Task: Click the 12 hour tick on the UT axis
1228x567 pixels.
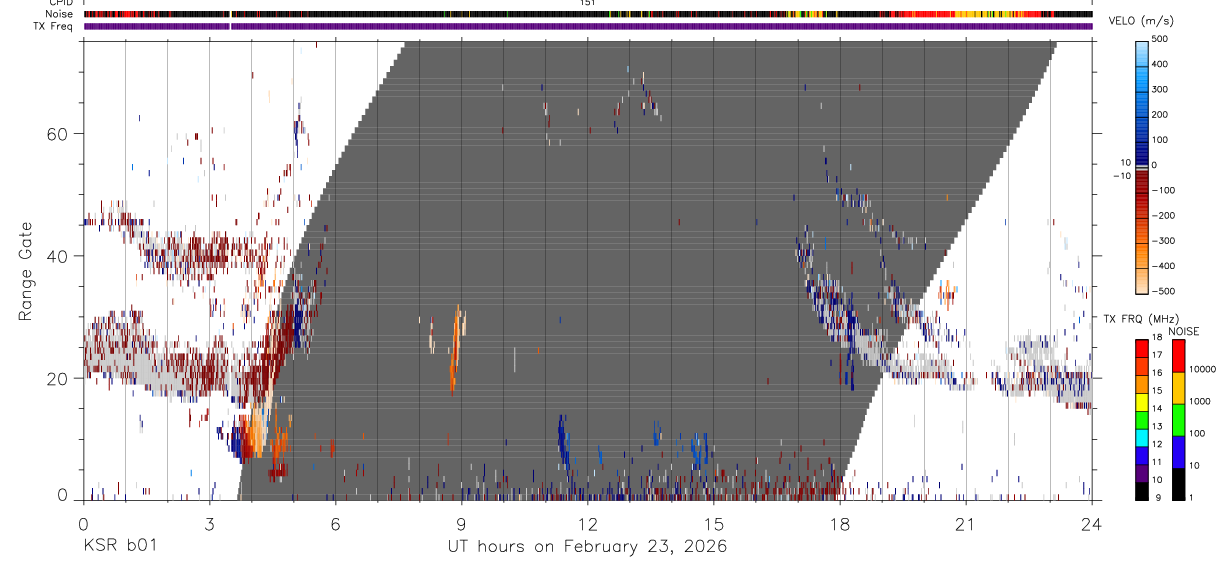Action: (x=587, y=524)
